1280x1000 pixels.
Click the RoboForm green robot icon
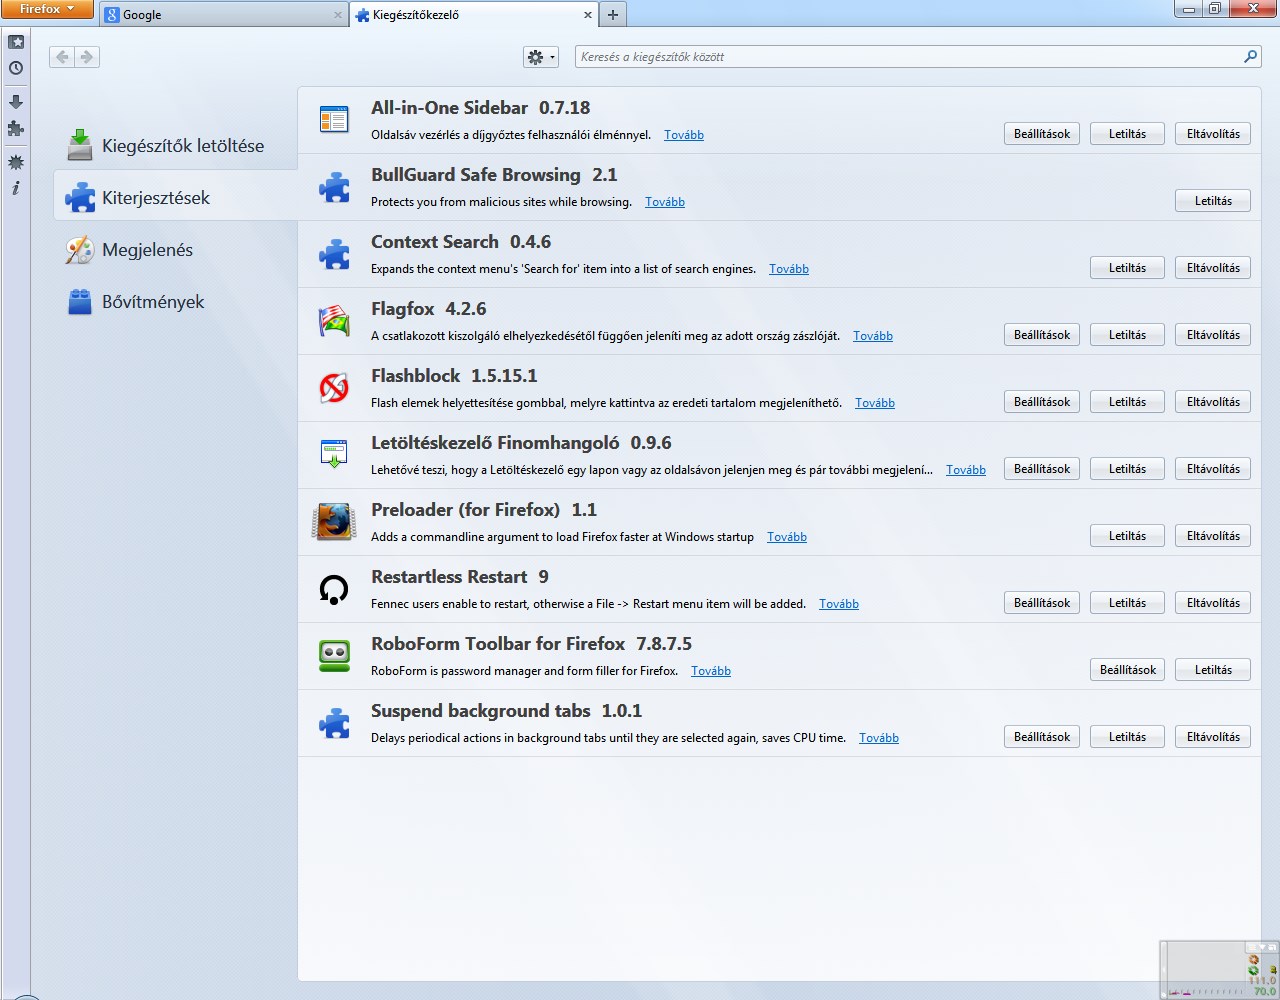point(334,656)
